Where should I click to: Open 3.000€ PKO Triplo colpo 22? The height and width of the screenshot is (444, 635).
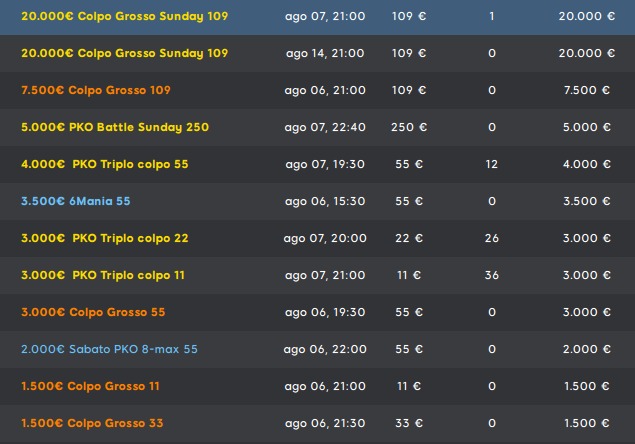[x=318, y=238]
